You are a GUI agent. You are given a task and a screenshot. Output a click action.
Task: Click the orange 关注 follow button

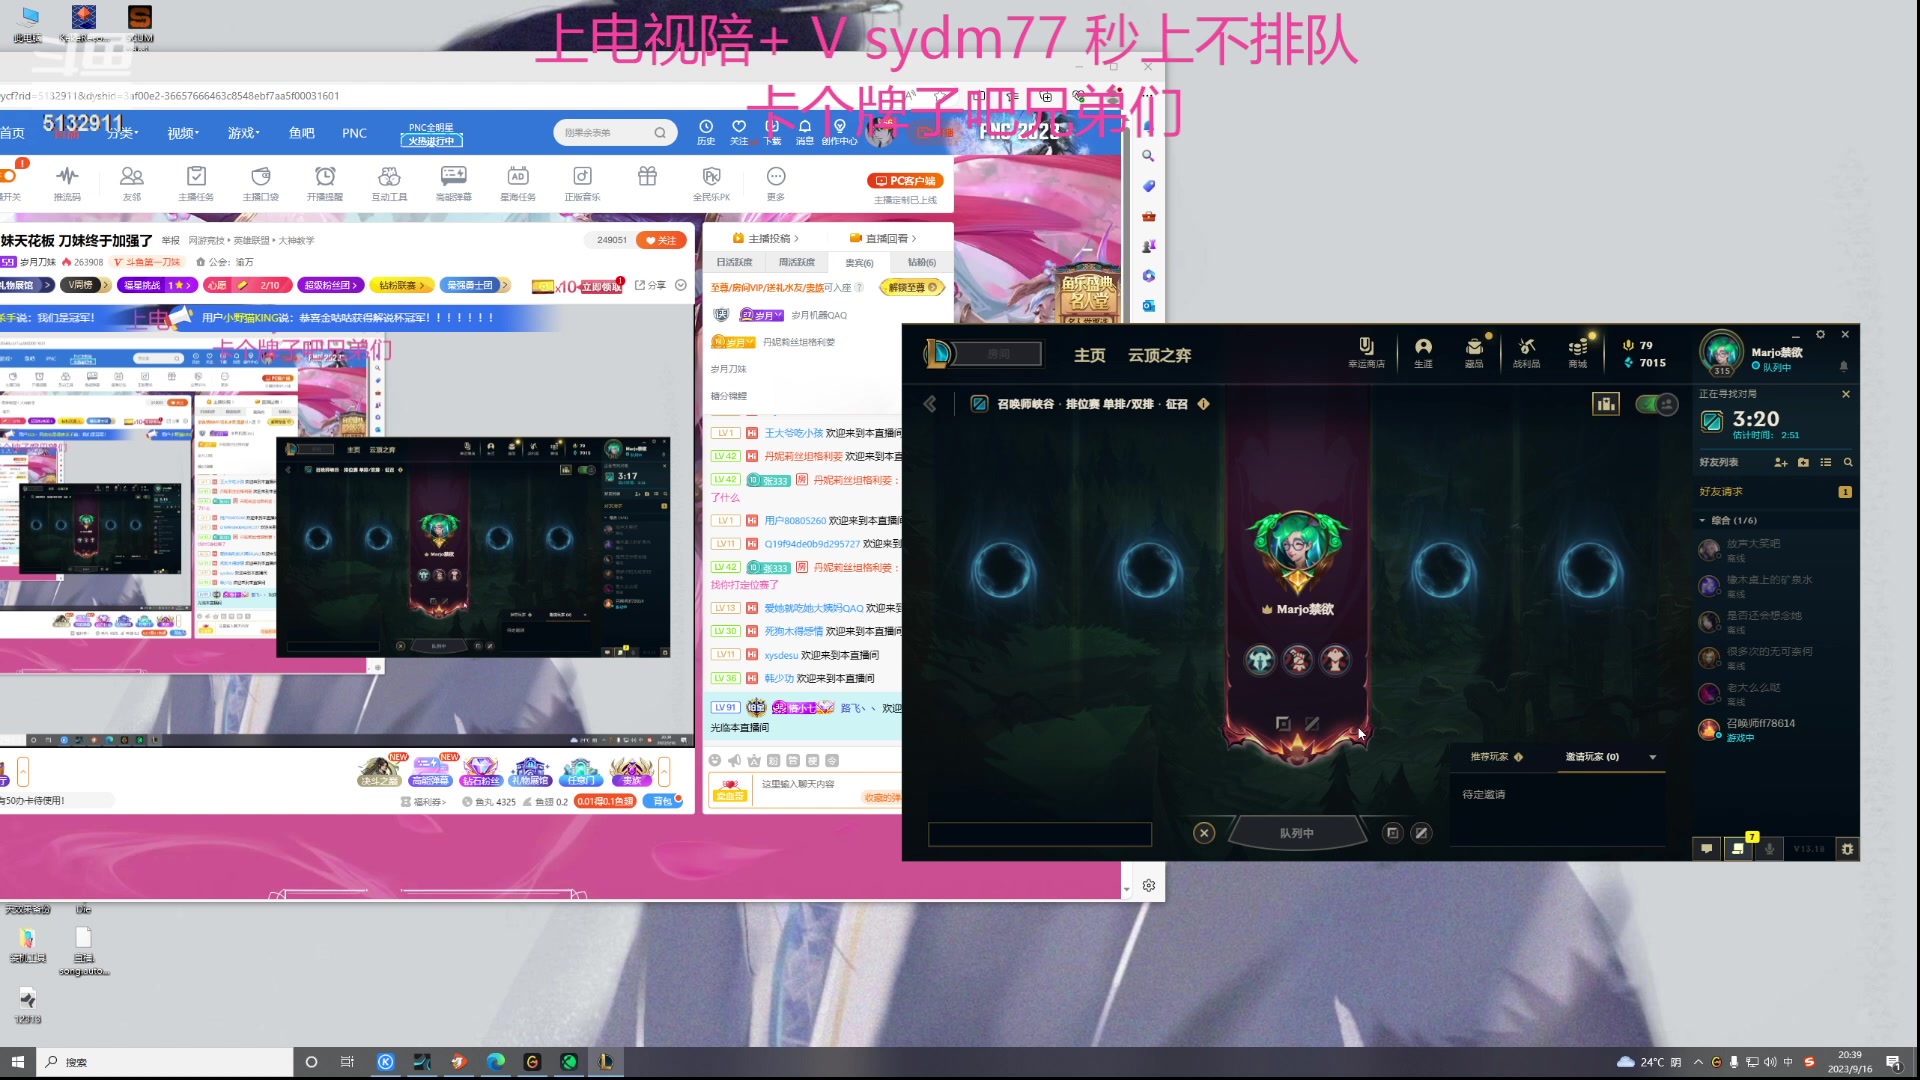coord(663,240)
